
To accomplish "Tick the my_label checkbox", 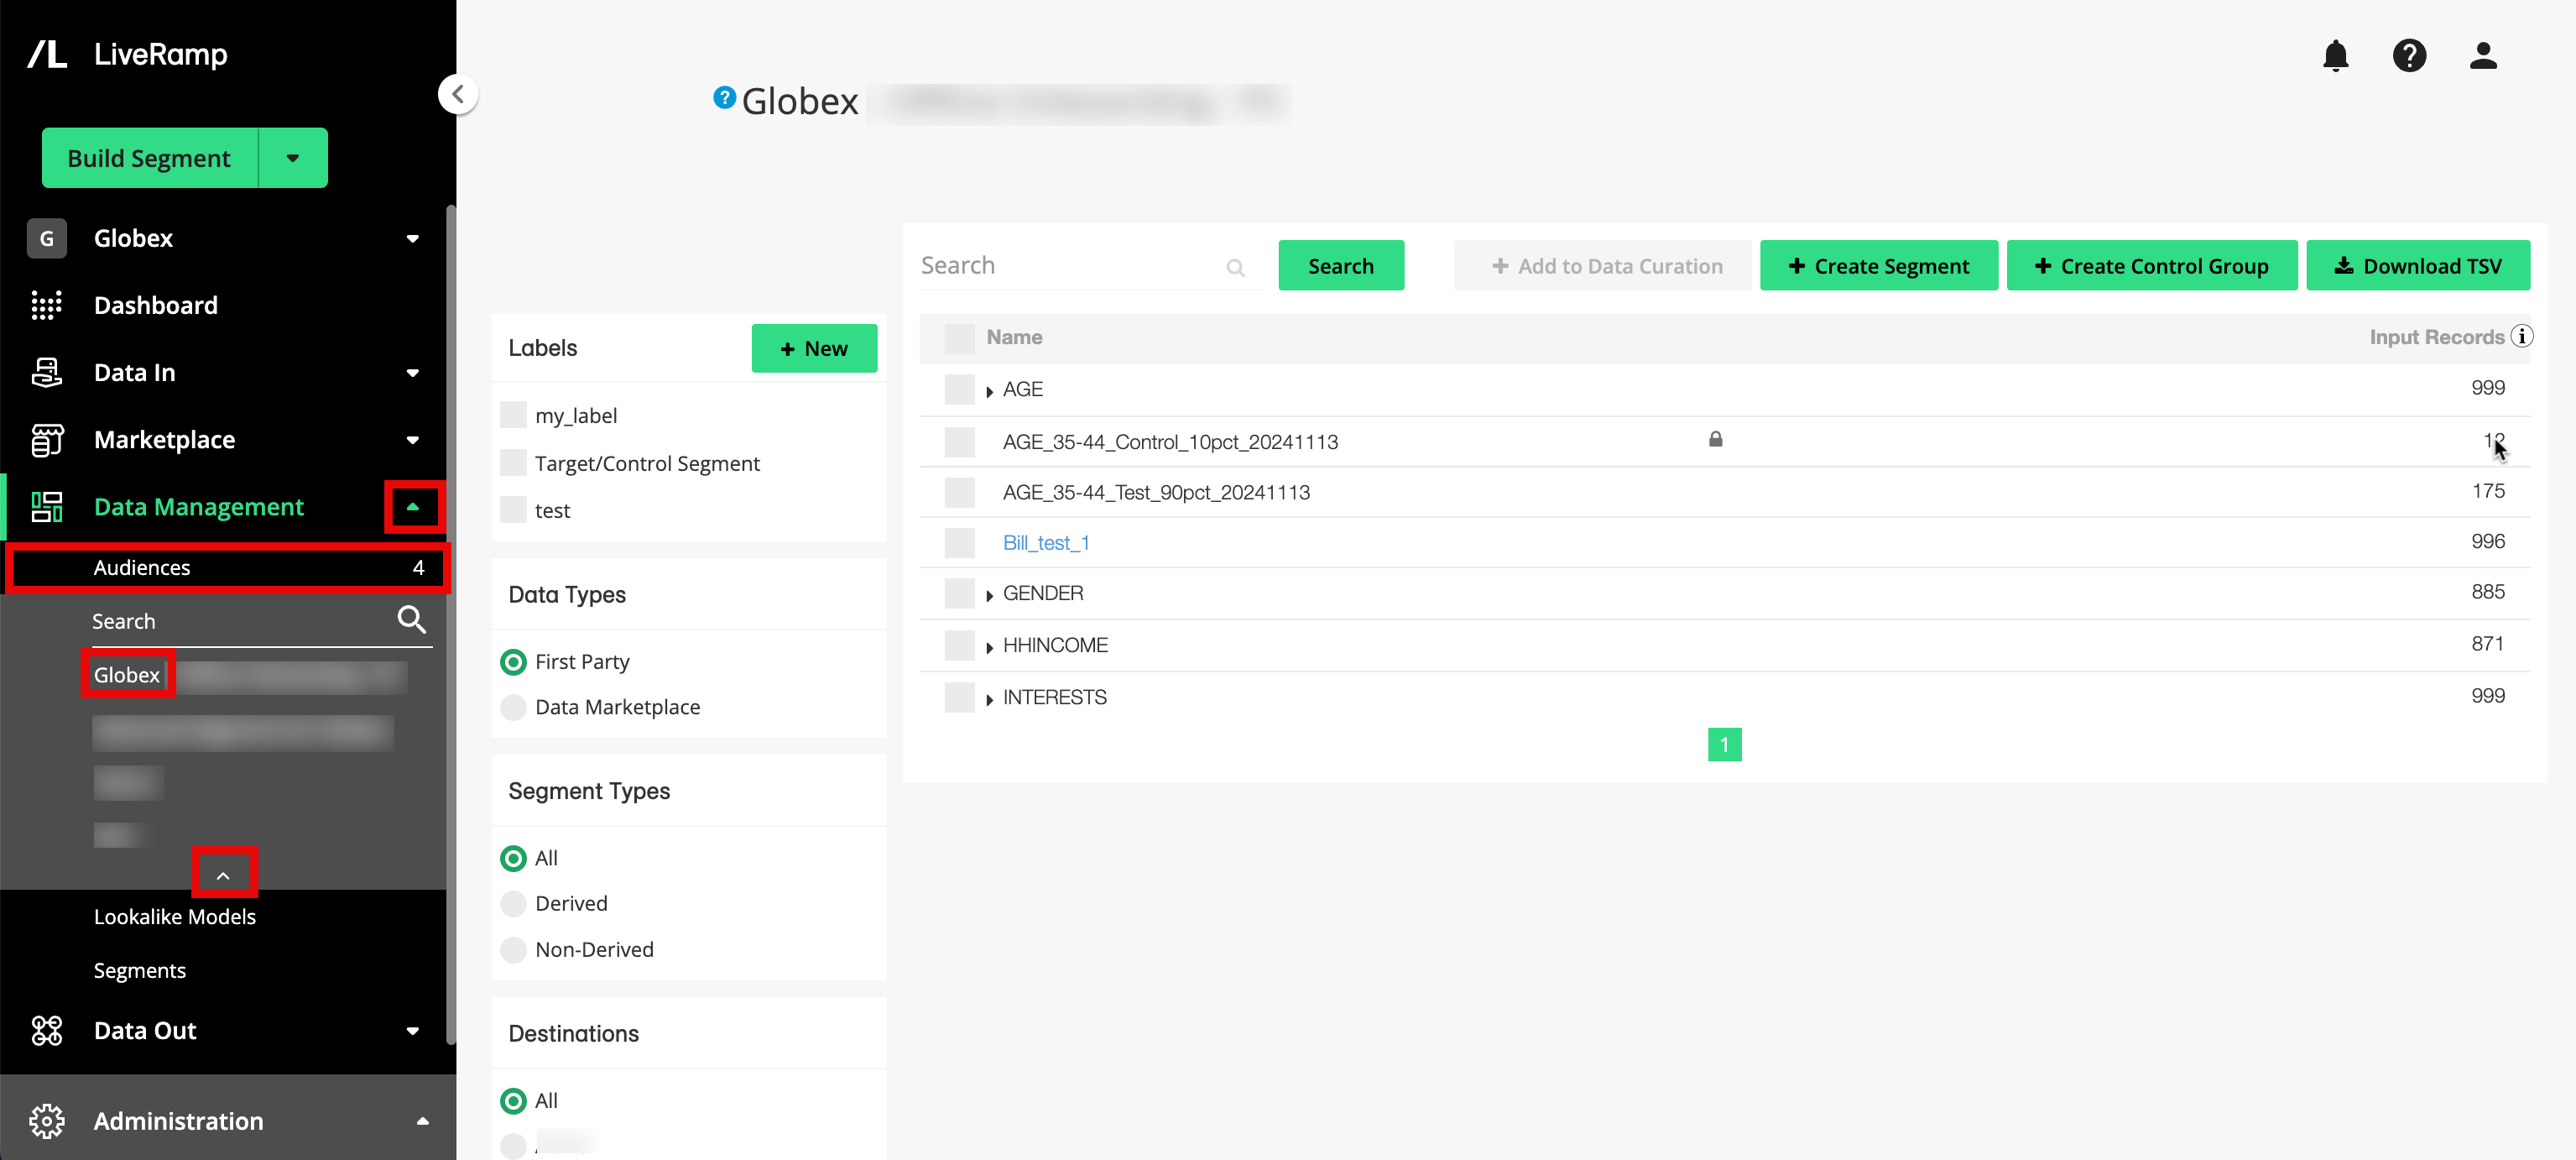I will (513, 414).
